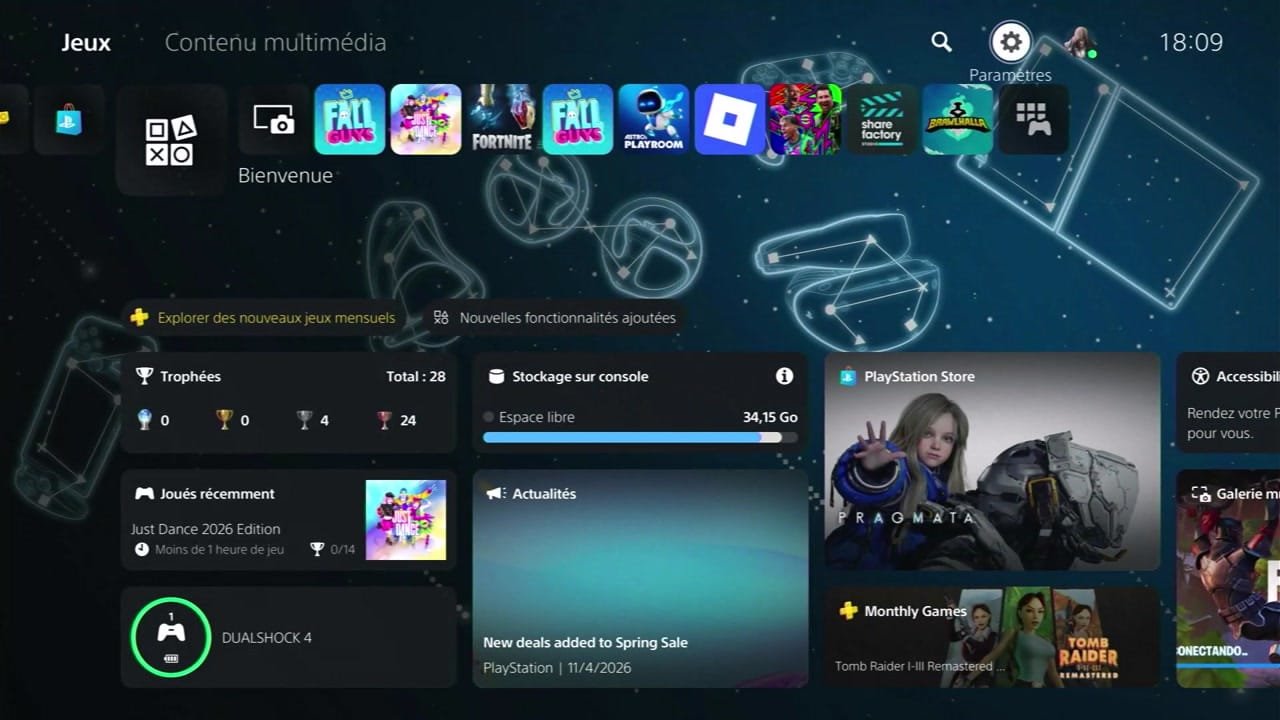Screen dimensions: 1280x720
Task: Click the gold trophy icon
Action: [225, 420]
